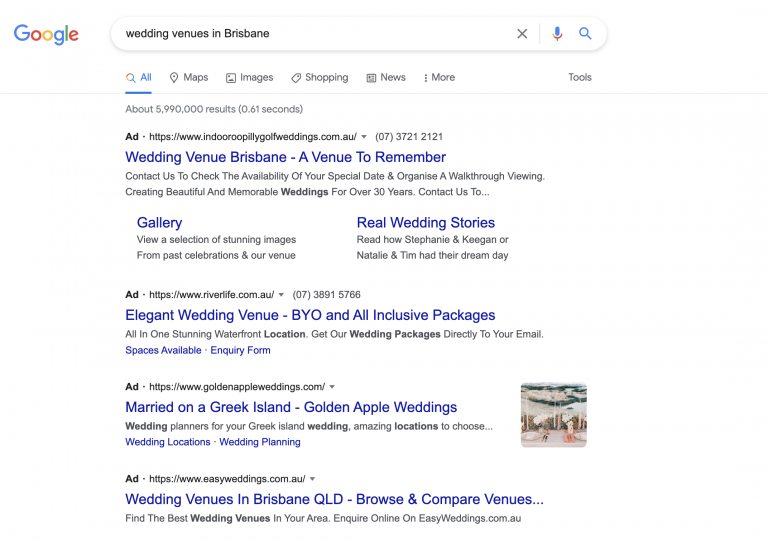Open the Wedding Venue Brisbane ad headline

285,157
